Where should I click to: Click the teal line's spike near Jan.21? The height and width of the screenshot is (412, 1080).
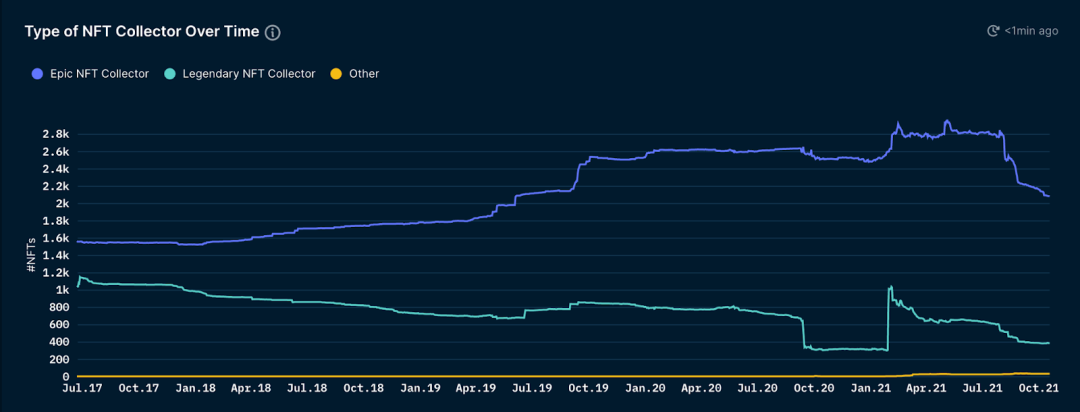click(x=891, y=288)
